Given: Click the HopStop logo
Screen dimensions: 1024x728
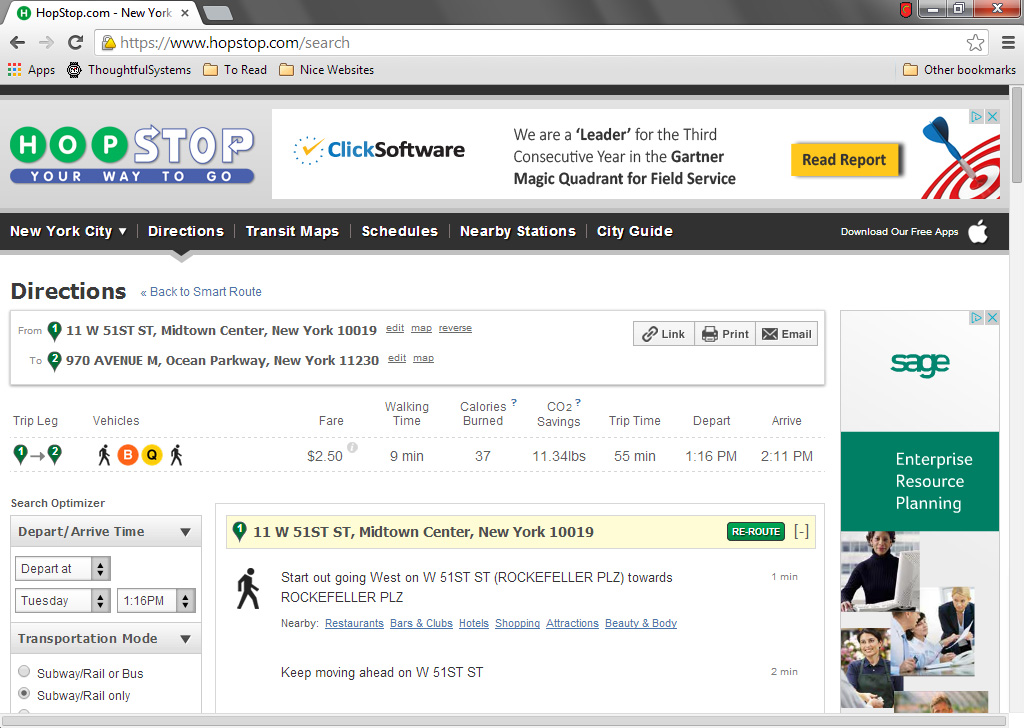Looking at the screenshot, I should coord(132,154).
